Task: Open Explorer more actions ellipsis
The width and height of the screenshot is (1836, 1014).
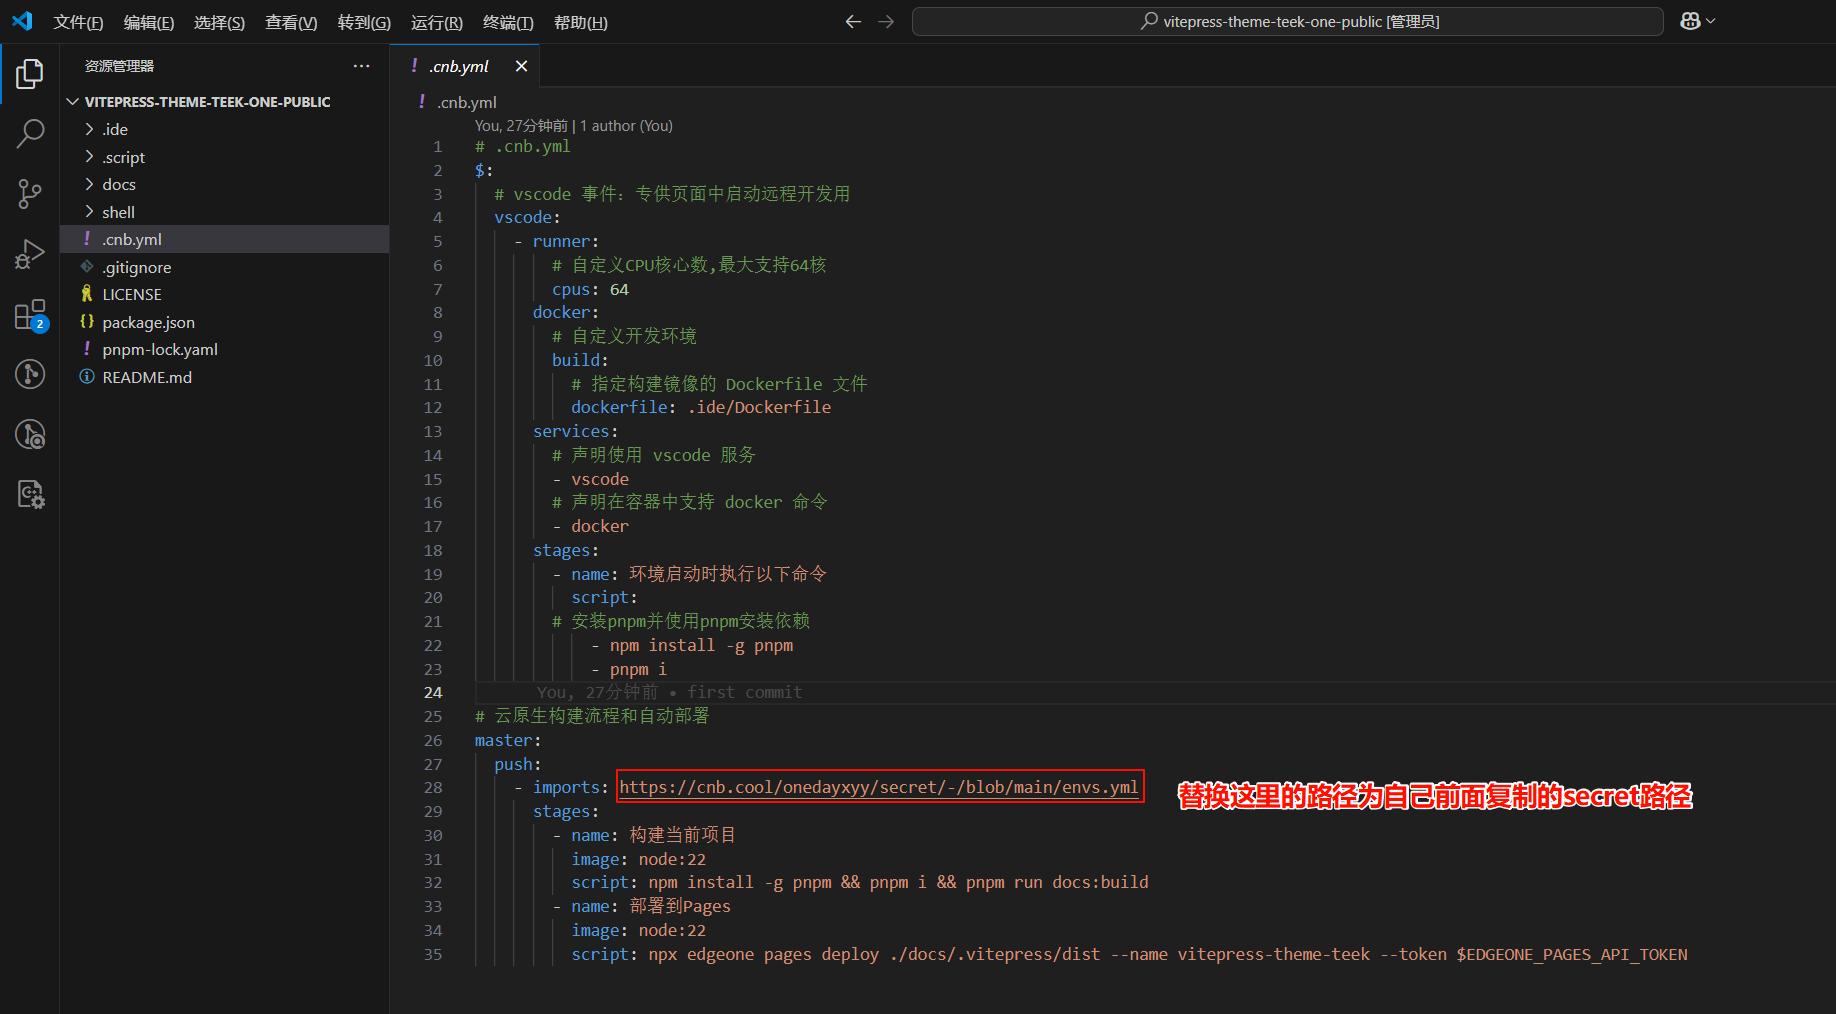Action: click(x=361, y=66)
